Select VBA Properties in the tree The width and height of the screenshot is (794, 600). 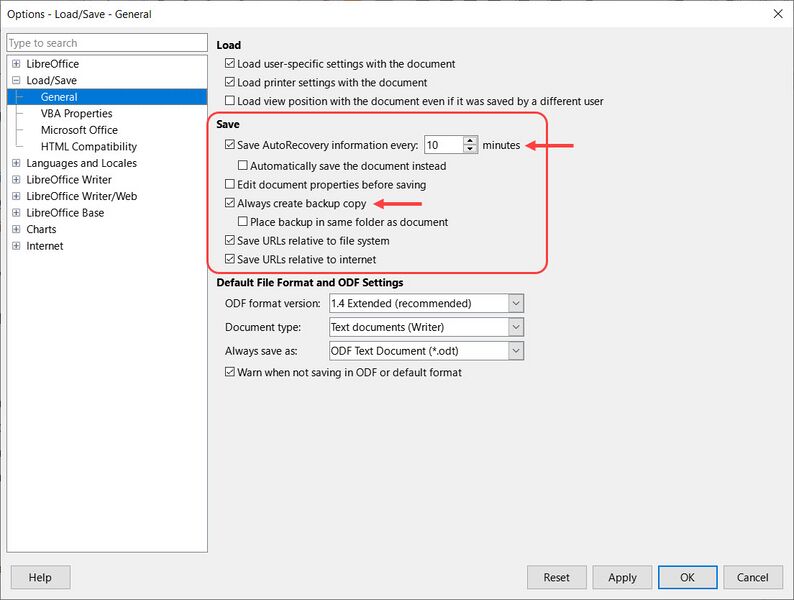(x=76, y=113)
